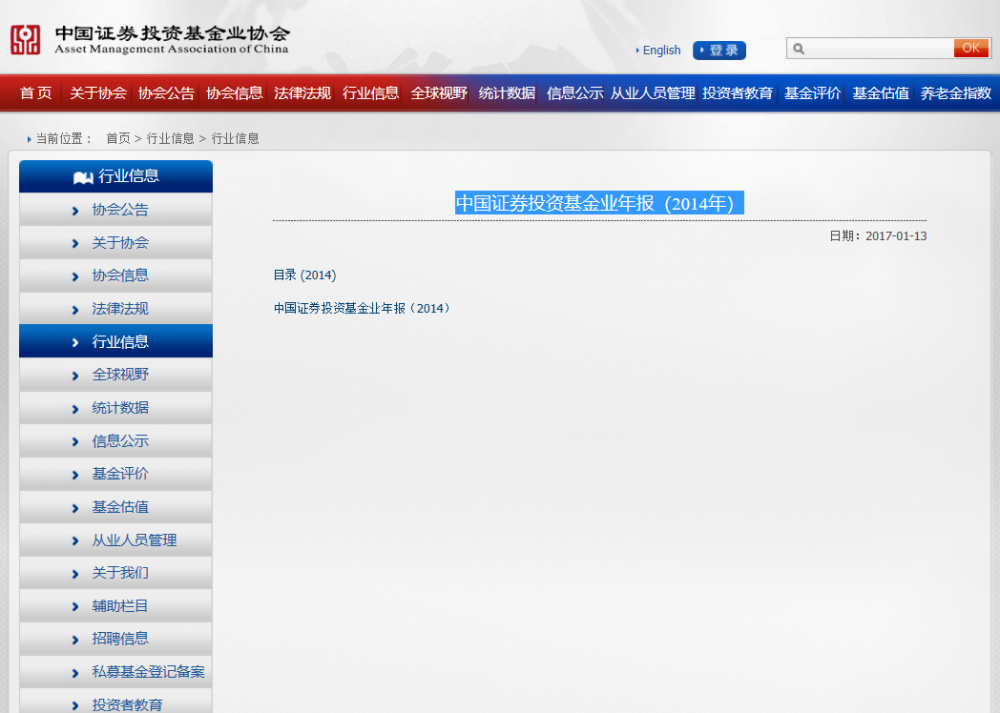Open 基金评价 in the top navigation bar
Image resolution: width=1000 pixels, height=713 pixels.
[813, 93]
